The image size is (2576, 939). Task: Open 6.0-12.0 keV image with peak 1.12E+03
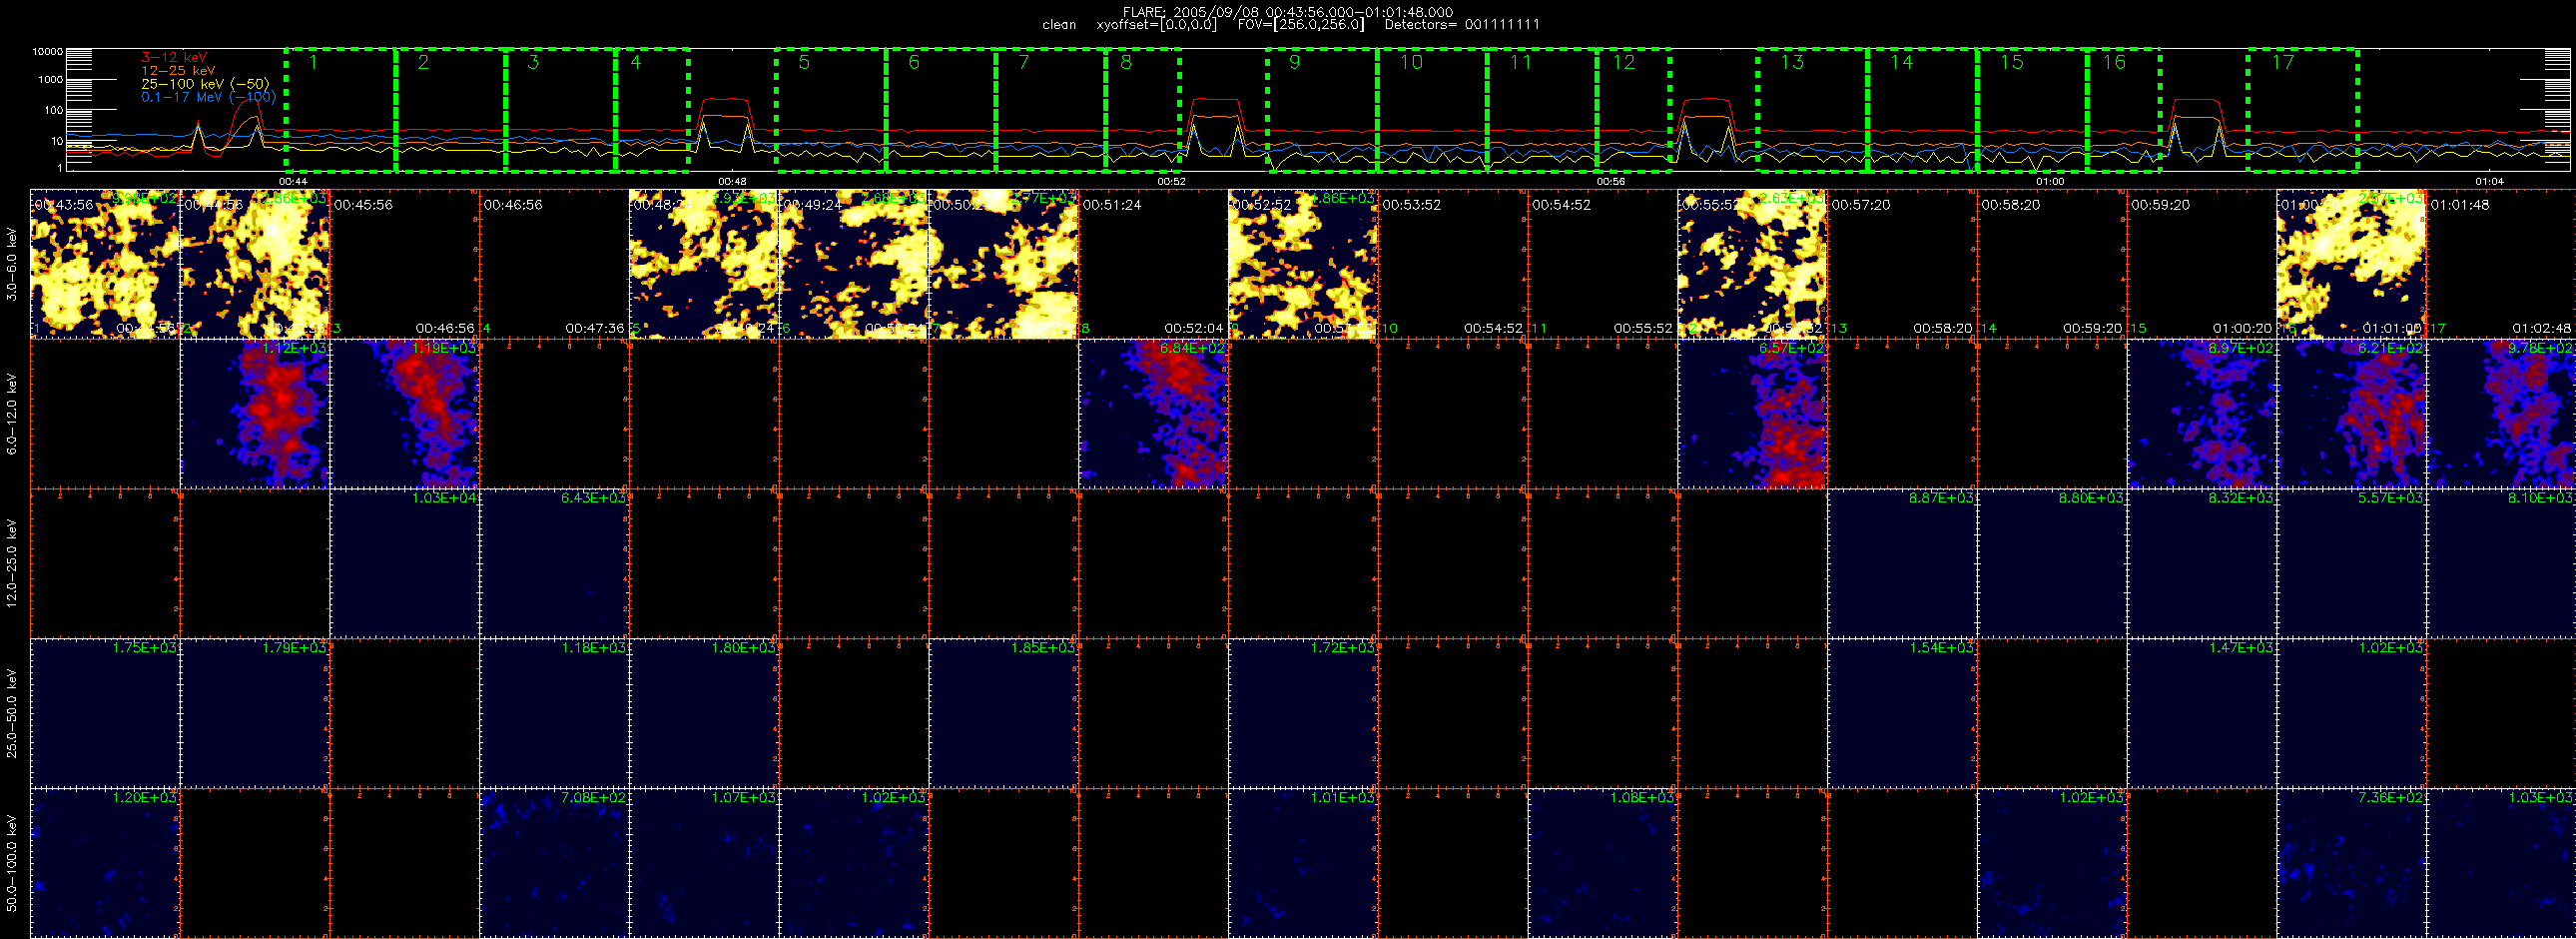(255, 414)
